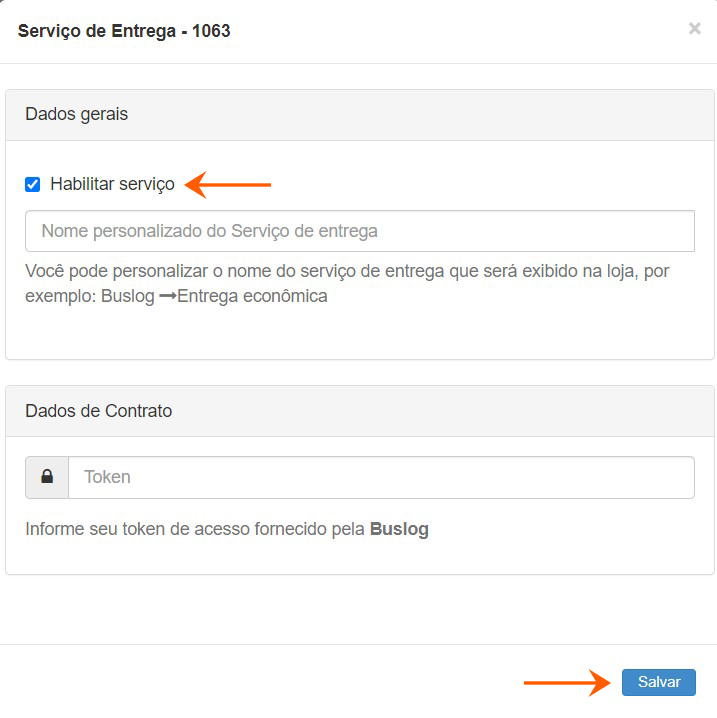
Task: Close the Serviço de Entrega dialog
Action: pos(694,29)
